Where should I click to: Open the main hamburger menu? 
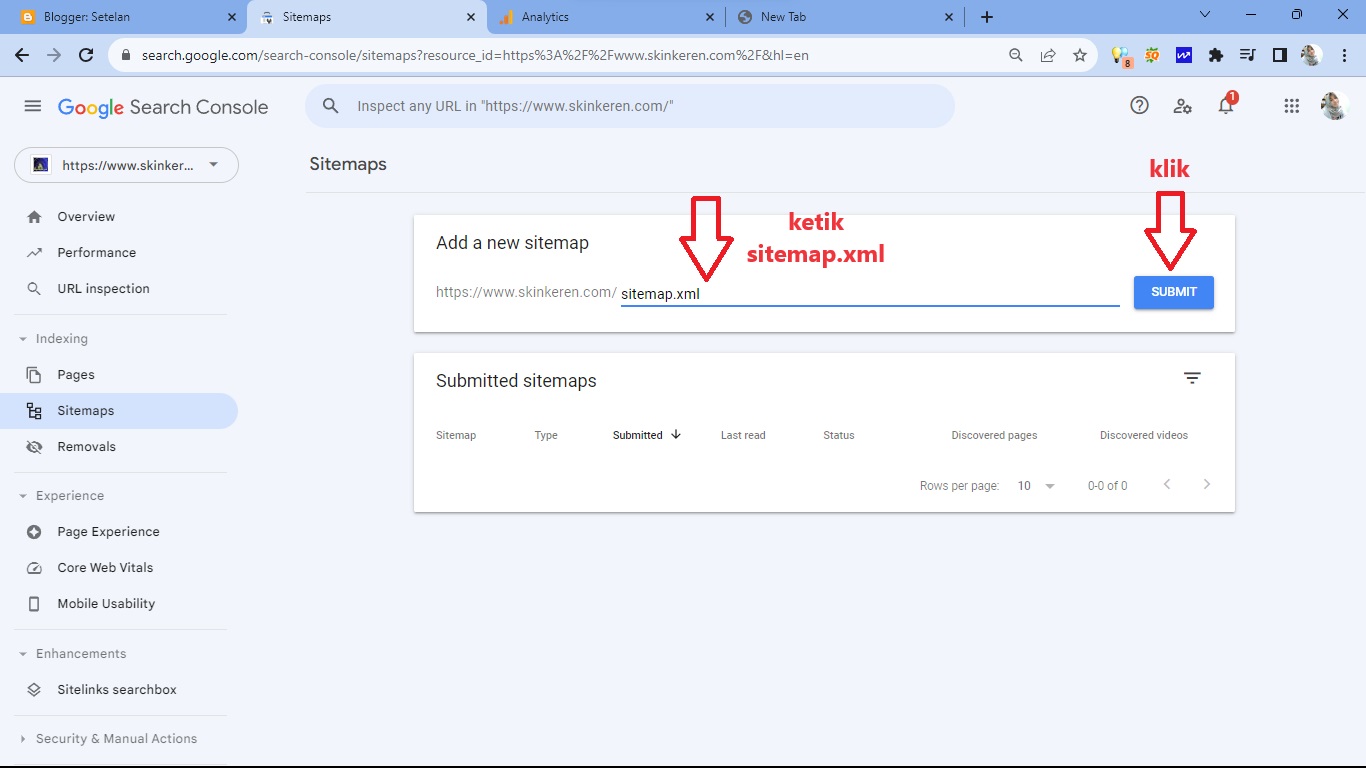click(x=33, y=106)
